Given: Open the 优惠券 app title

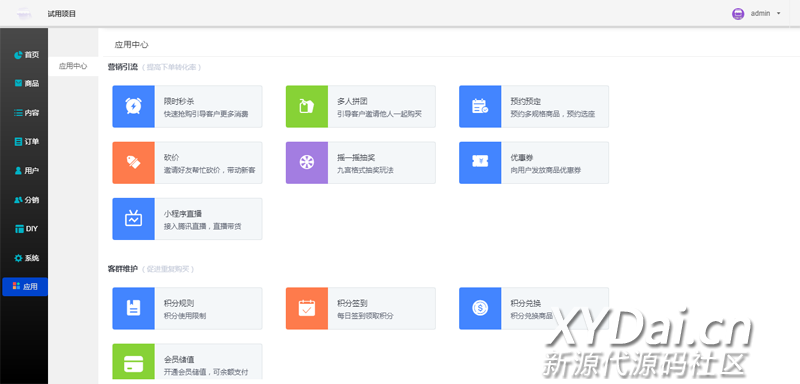Looking at the screenshot, I should [522, 158].
